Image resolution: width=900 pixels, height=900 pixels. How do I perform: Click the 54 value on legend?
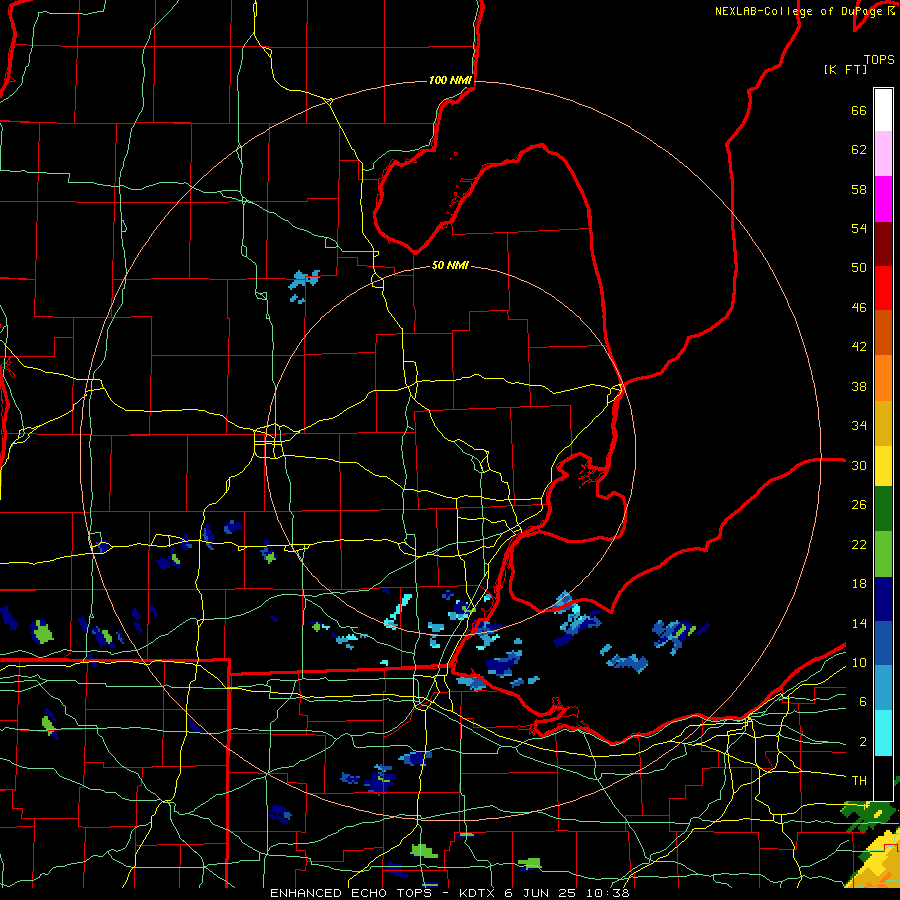[859, 228]
